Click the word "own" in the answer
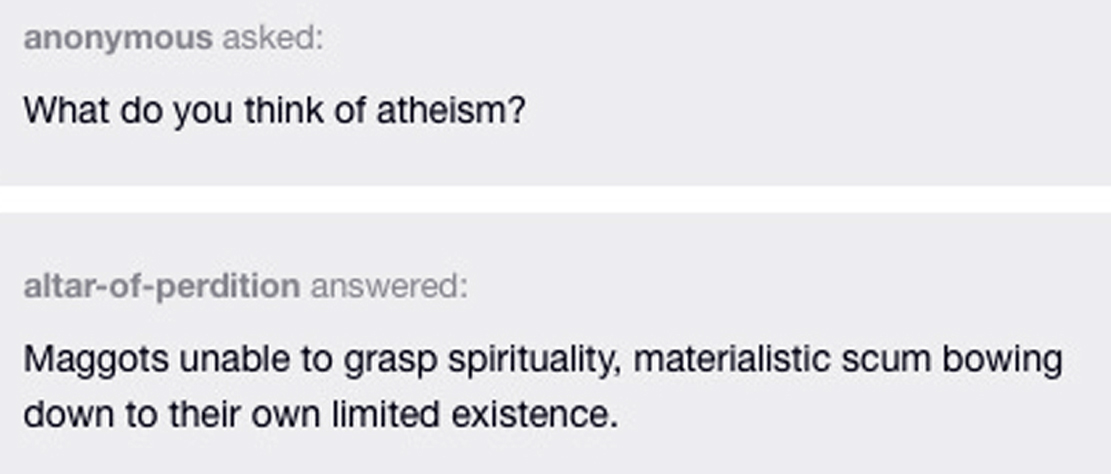 pos(297,413)
